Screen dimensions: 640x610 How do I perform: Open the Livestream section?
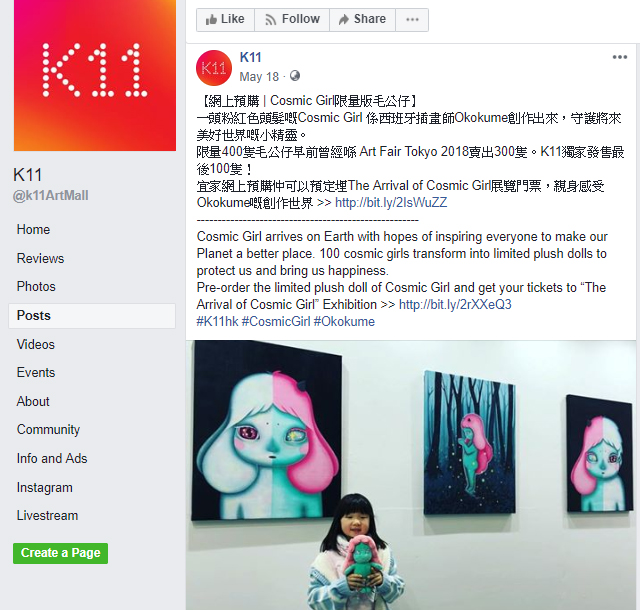pos(47,516)
